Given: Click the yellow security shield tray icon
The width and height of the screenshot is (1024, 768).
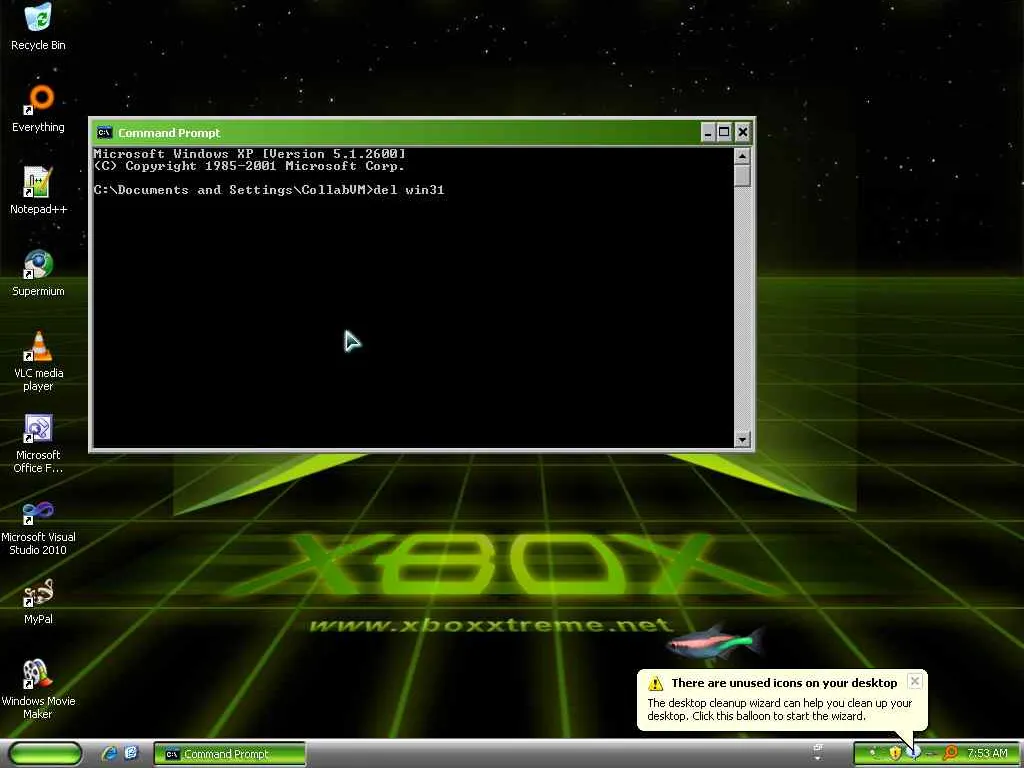Looking at the screenshot, I should (x=895, y=753).
